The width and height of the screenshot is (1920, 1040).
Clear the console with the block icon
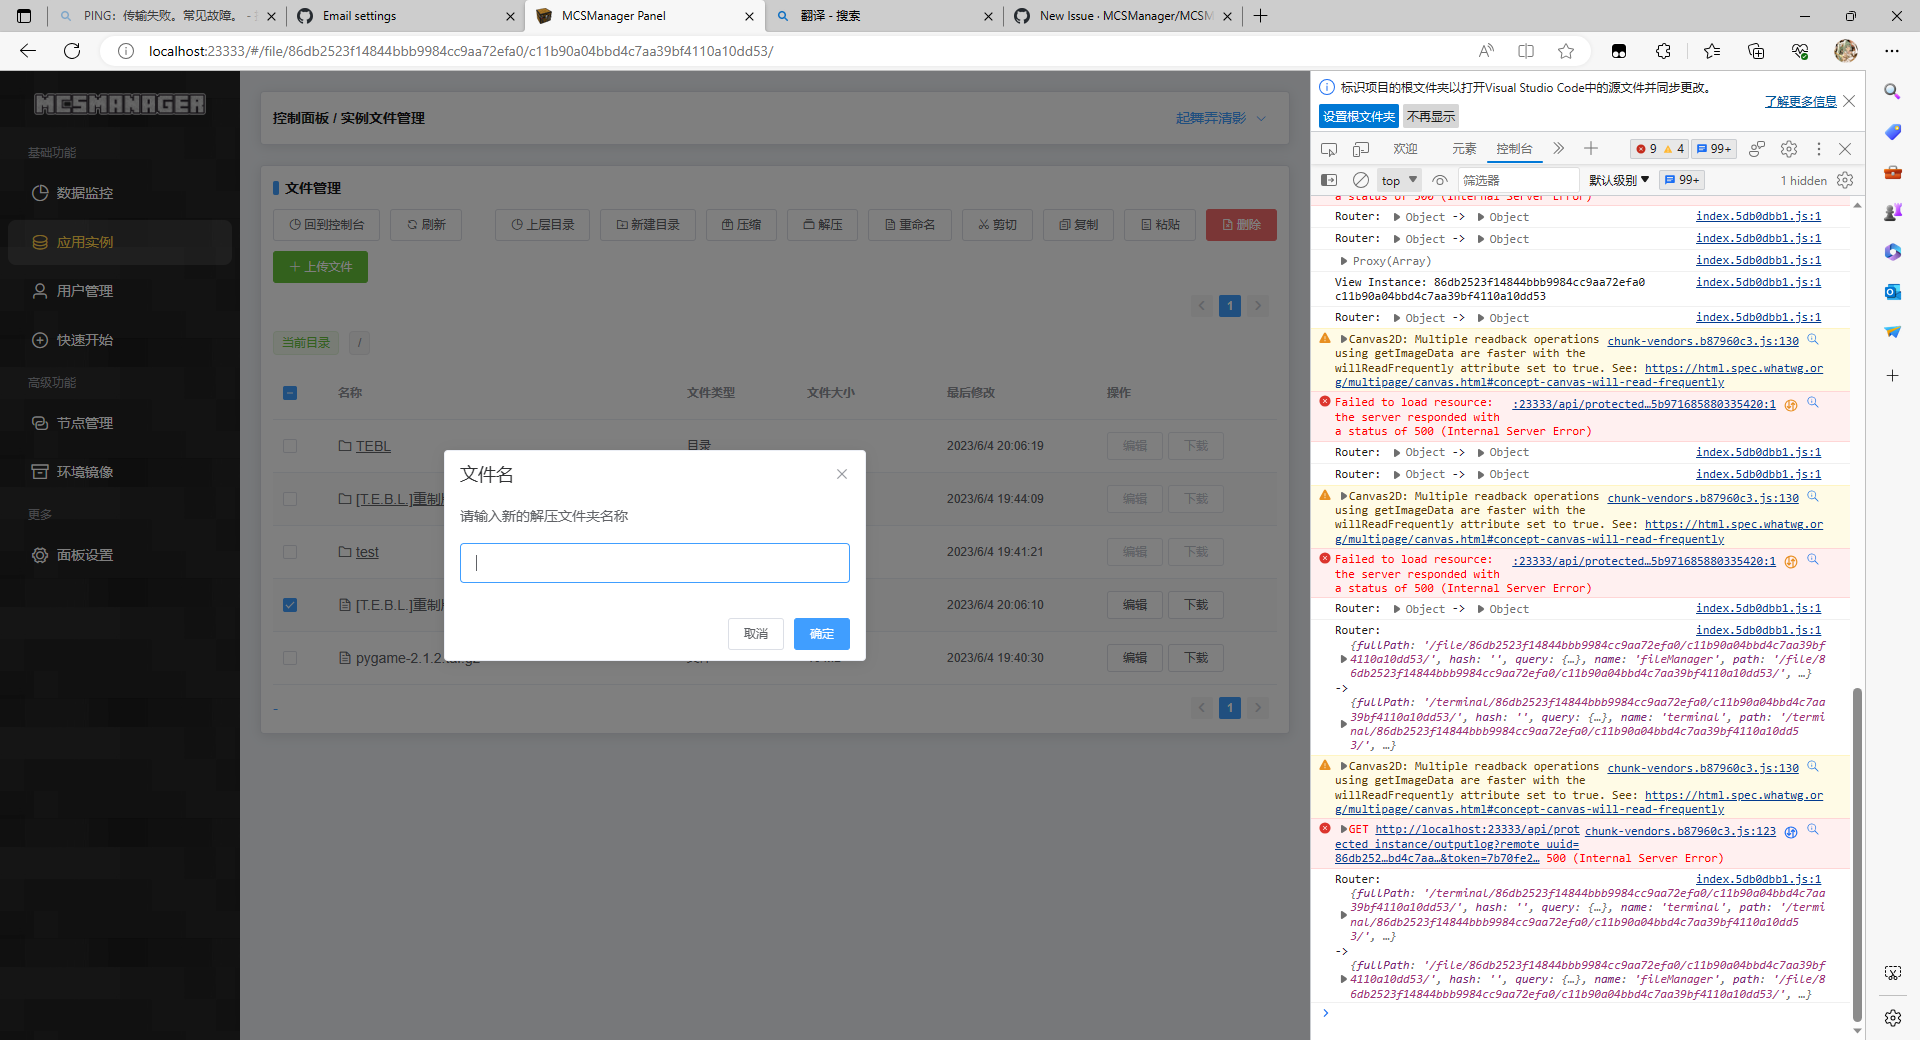[x=1361, y=180]
